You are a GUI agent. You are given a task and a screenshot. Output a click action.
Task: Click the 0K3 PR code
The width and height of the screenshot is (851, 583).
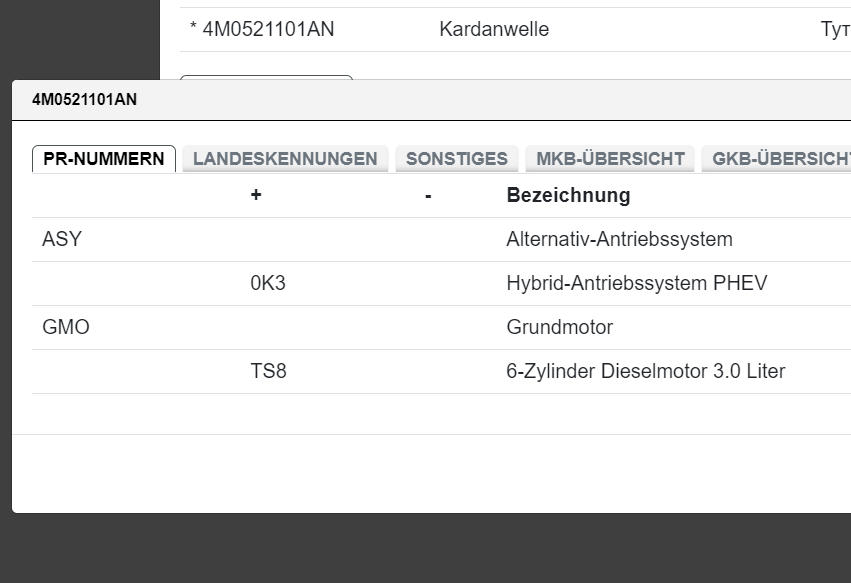[x=268, y=284]
